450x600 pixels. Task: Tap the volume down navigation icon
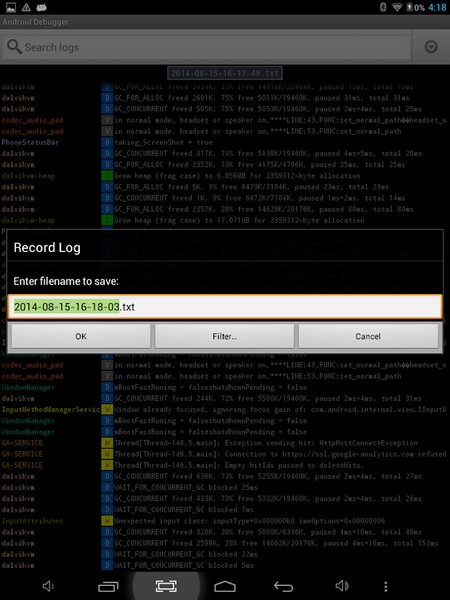48,586
